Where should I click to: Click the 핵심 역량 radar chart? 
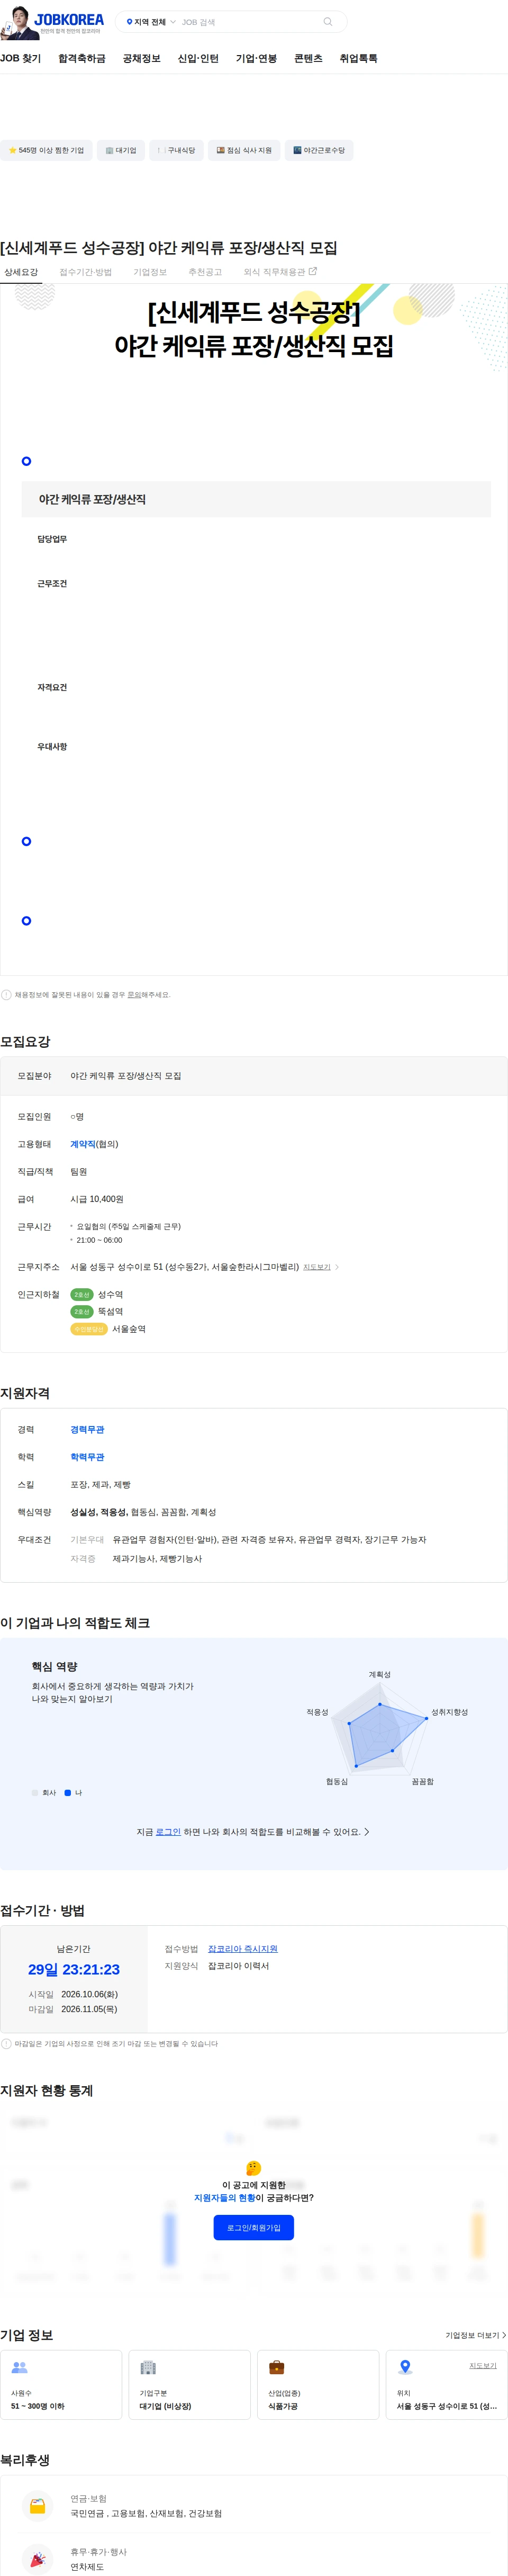click(388, 1729)
